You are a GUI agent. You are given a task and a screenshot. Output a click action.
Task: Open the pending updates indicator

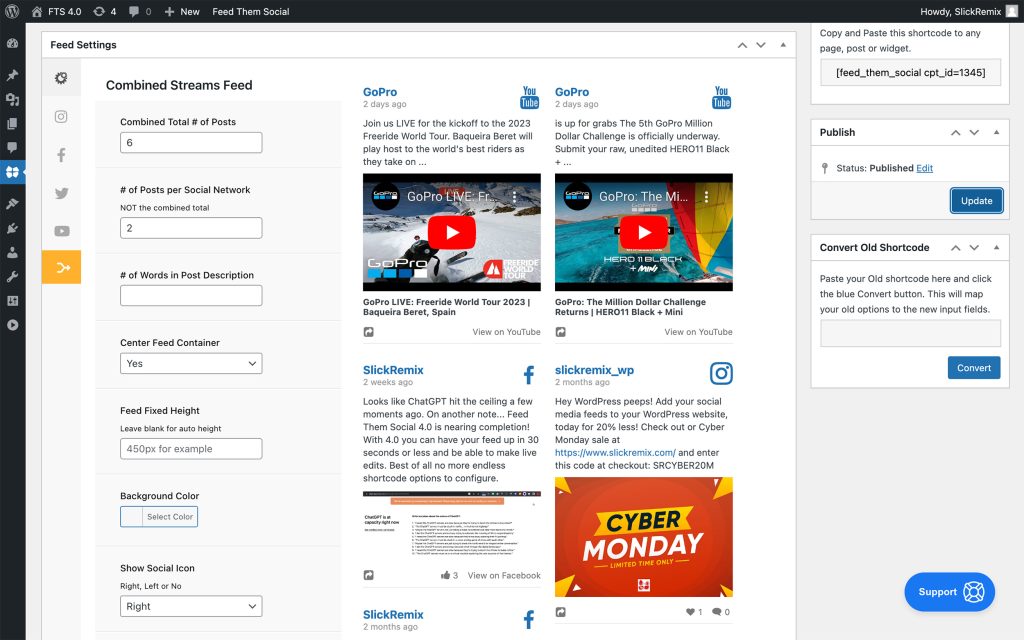[x=104, y=11]
